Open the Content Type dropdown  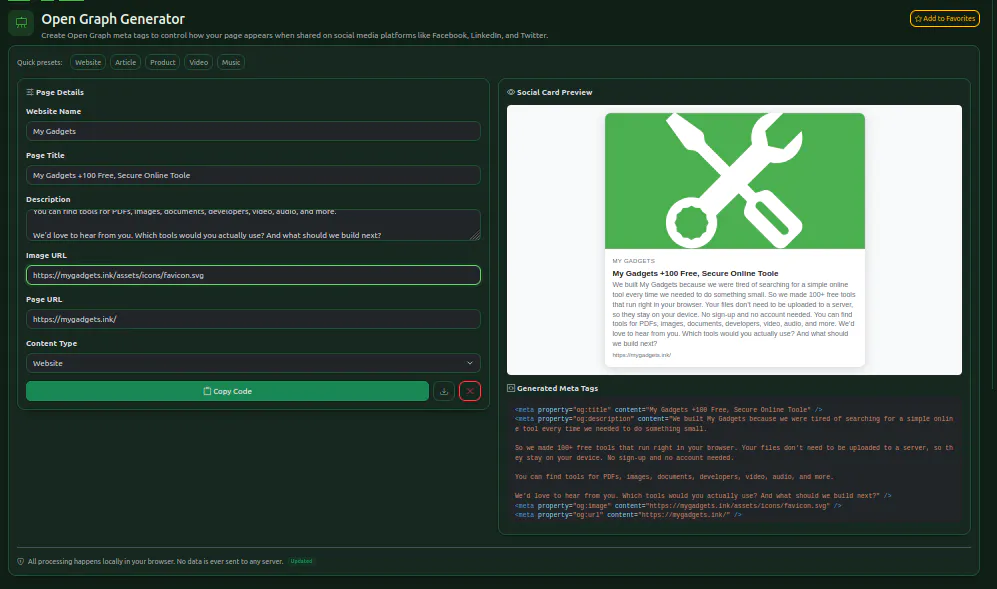[253, 363]
